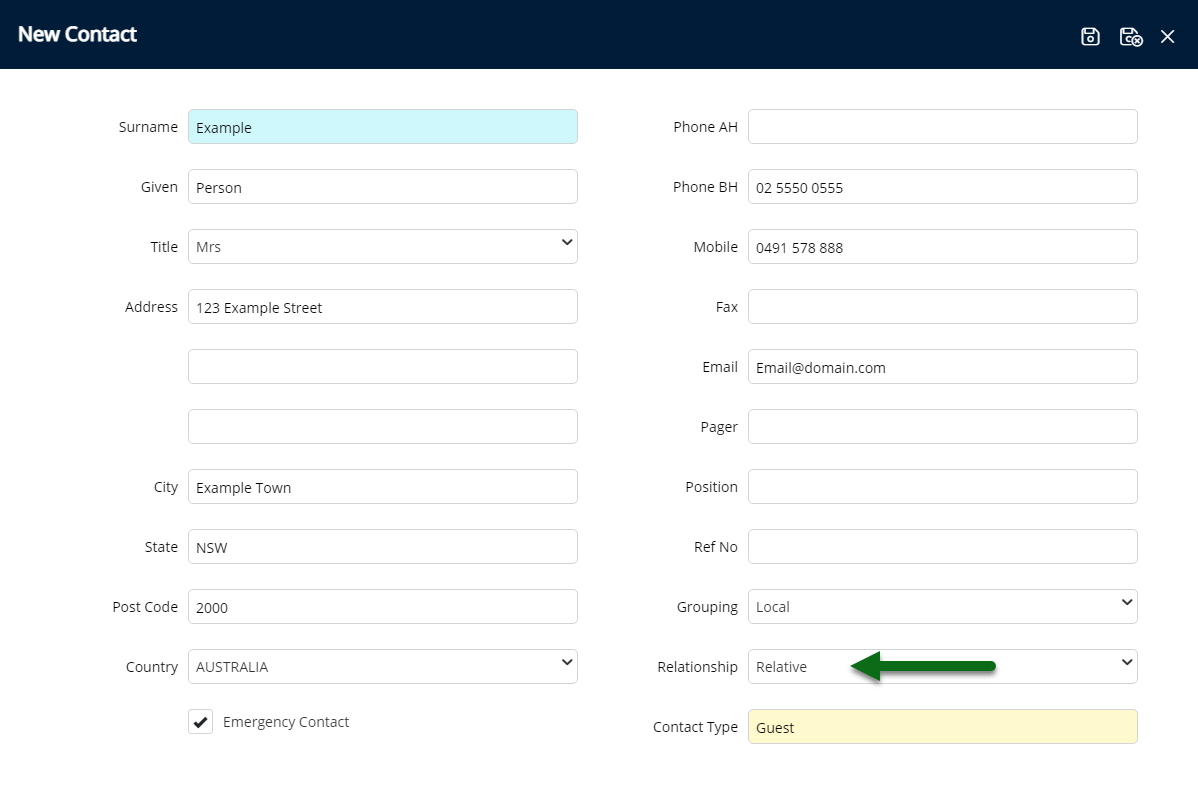Expand the Country dropdown list
The height and width of the screenshot is (788, 1198).
[382, 667]
